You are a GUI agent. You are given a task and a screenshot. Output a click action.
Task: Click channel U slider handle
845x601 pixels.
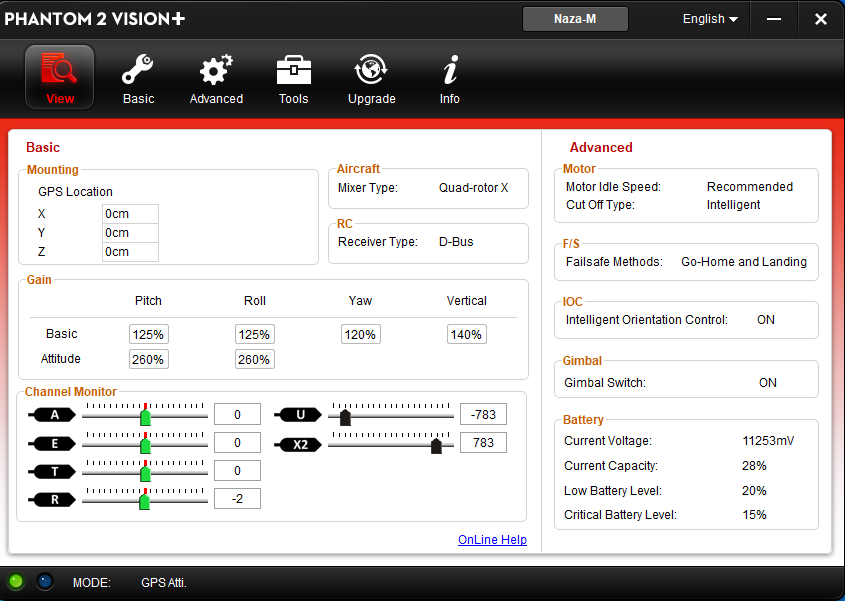[x=345, y=417]
